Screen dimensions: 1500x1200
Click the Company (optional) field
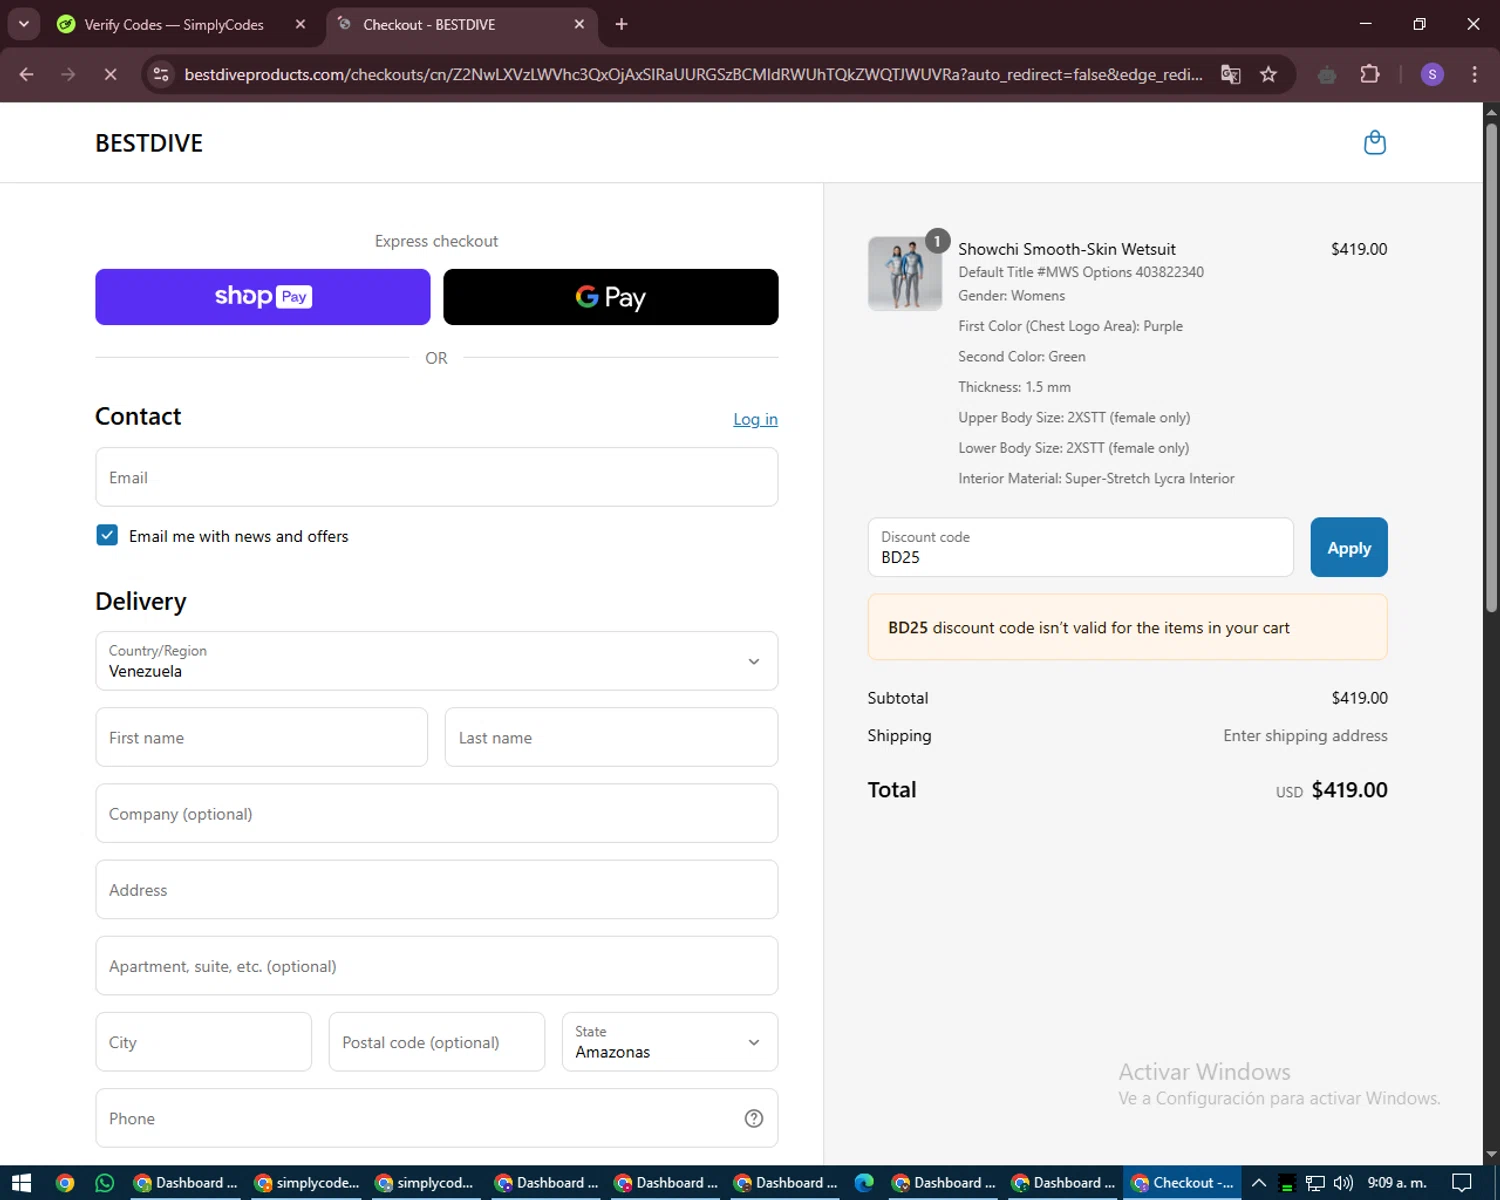[437, 813]
